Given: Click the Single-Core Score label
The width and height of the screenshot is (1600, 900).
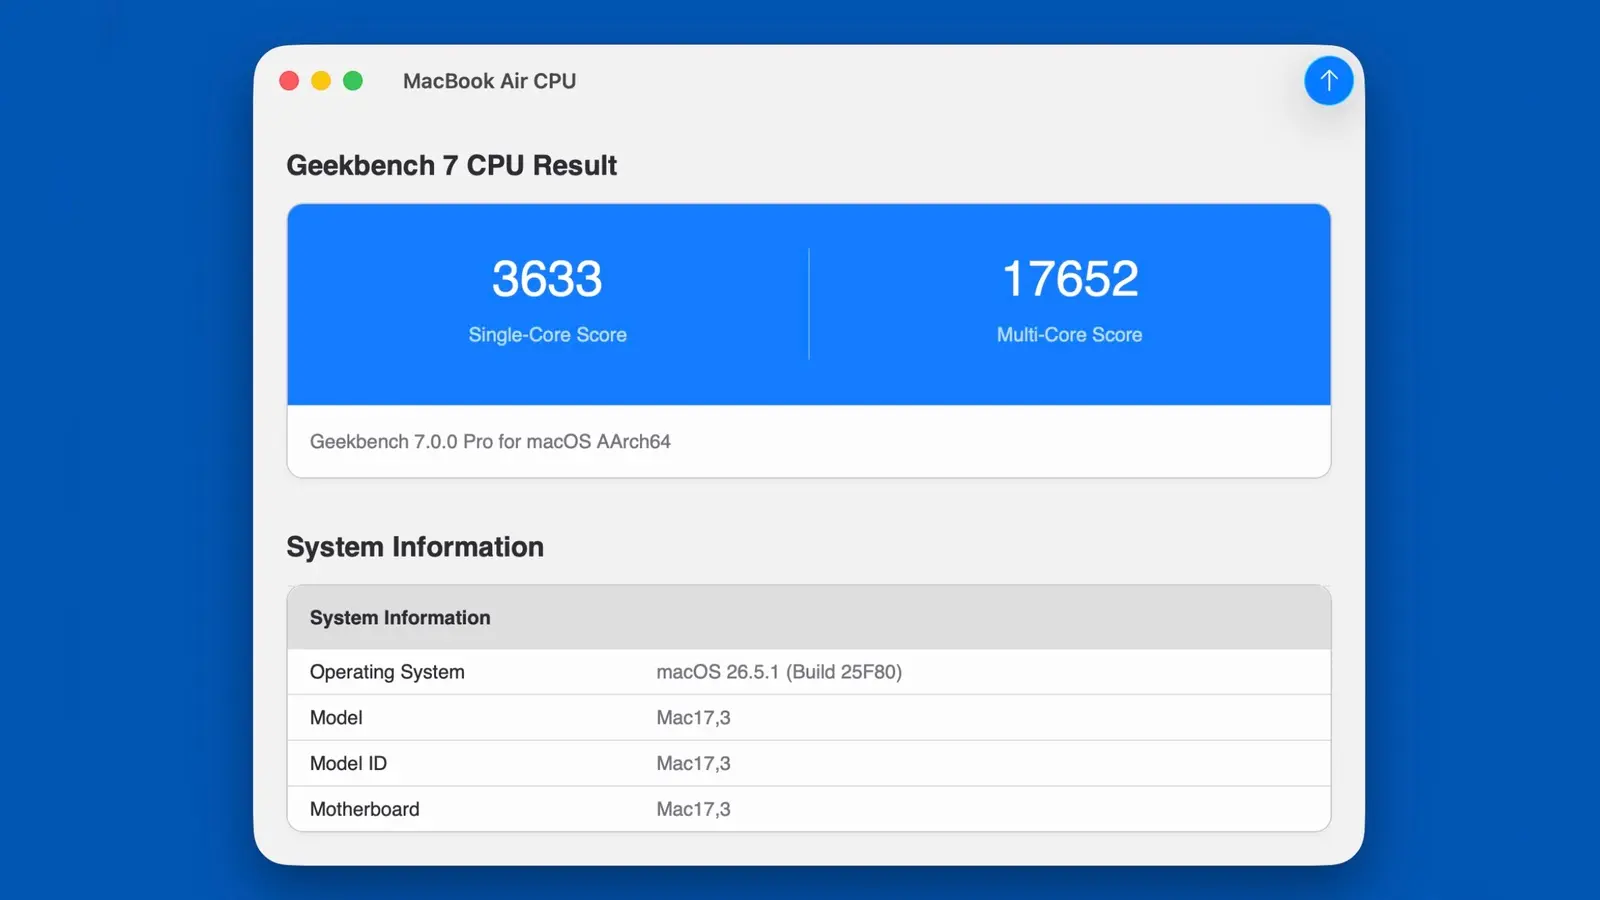Looking at the screenshot, I should click(548, 335).
